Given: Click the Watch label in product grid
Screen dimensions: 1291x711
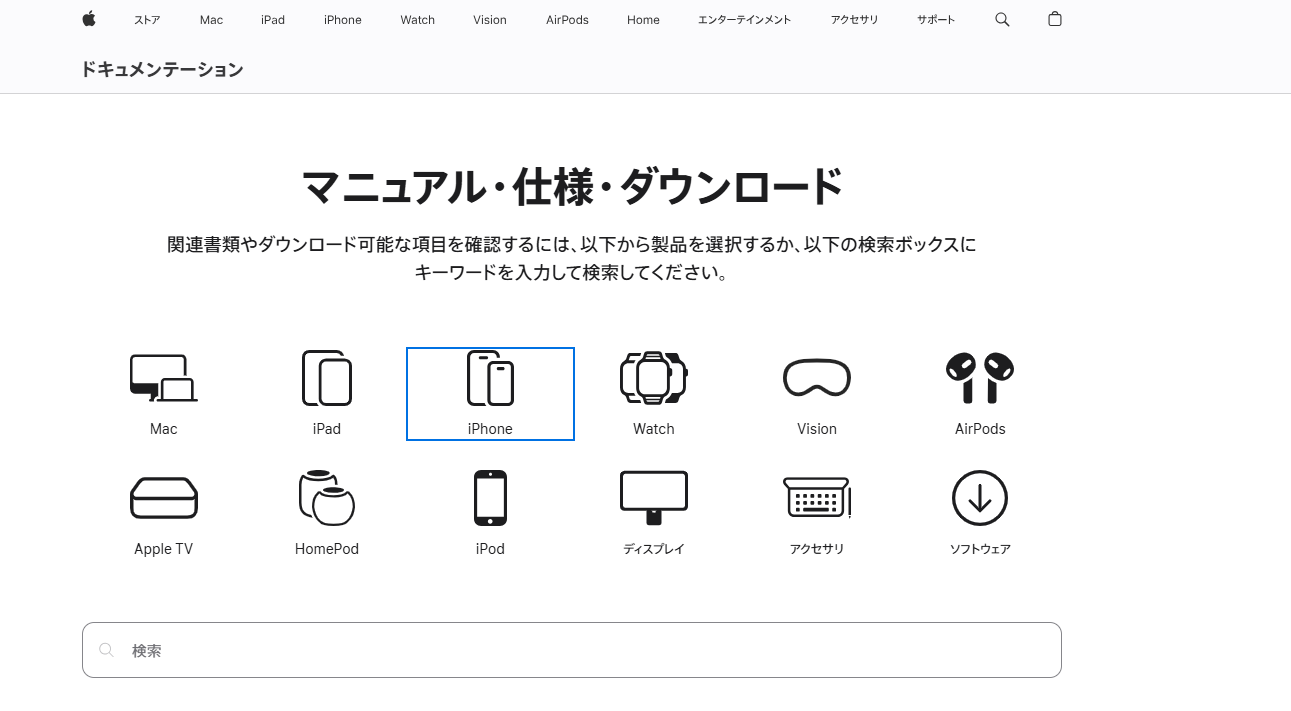Looking at the screenshot, I should [x=654, y=429].
